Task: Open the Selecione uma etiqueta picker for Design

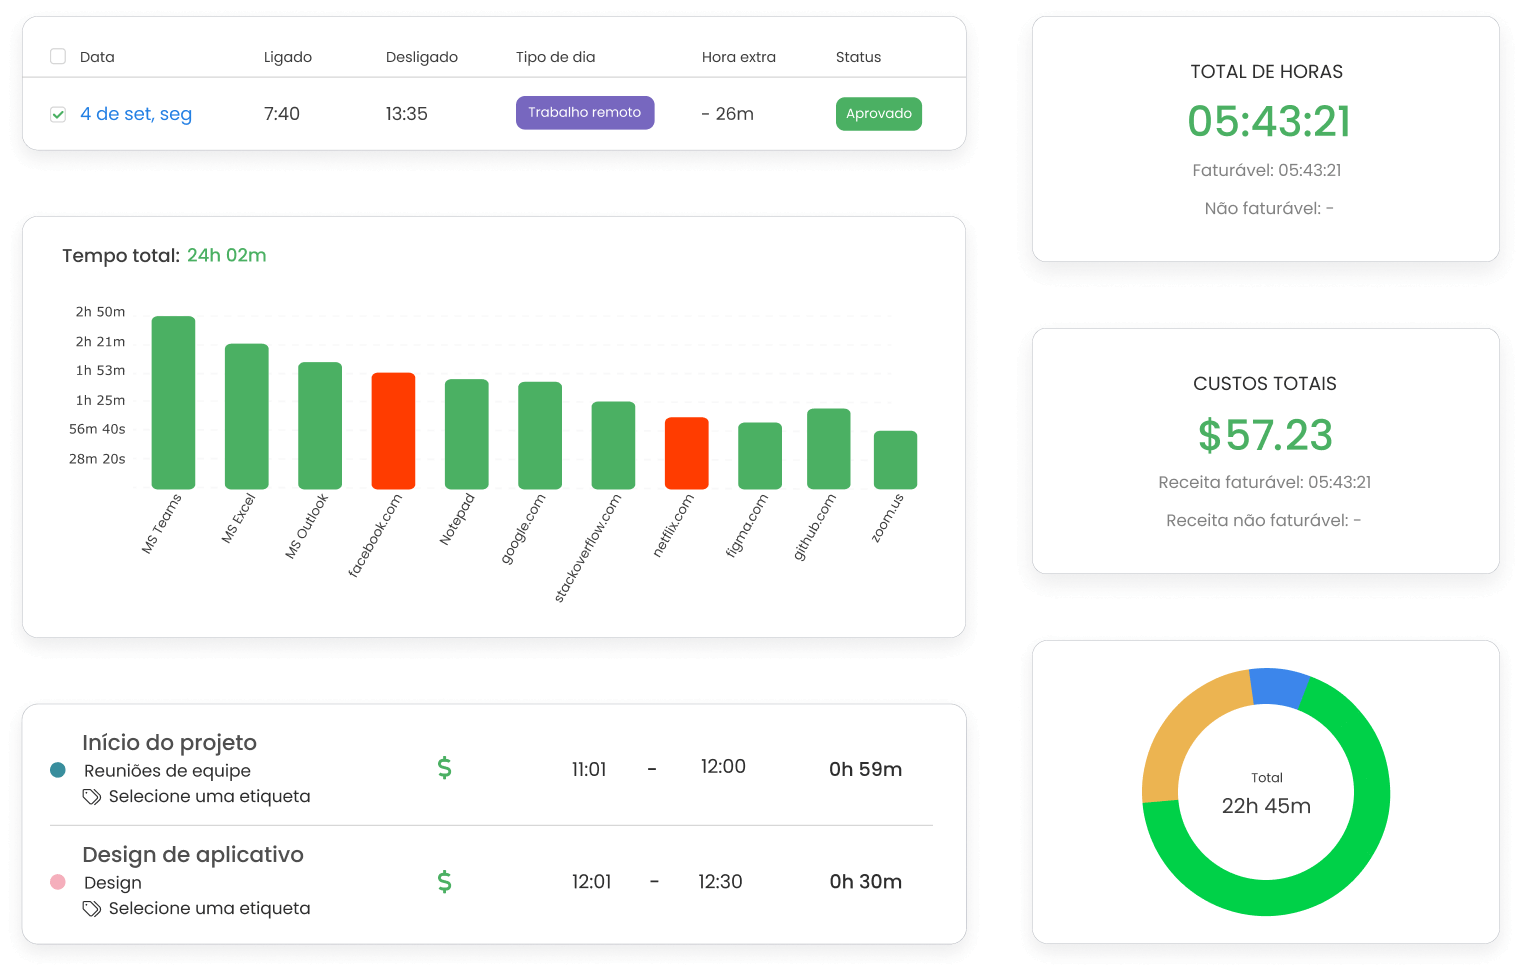Action: [209, 908]
